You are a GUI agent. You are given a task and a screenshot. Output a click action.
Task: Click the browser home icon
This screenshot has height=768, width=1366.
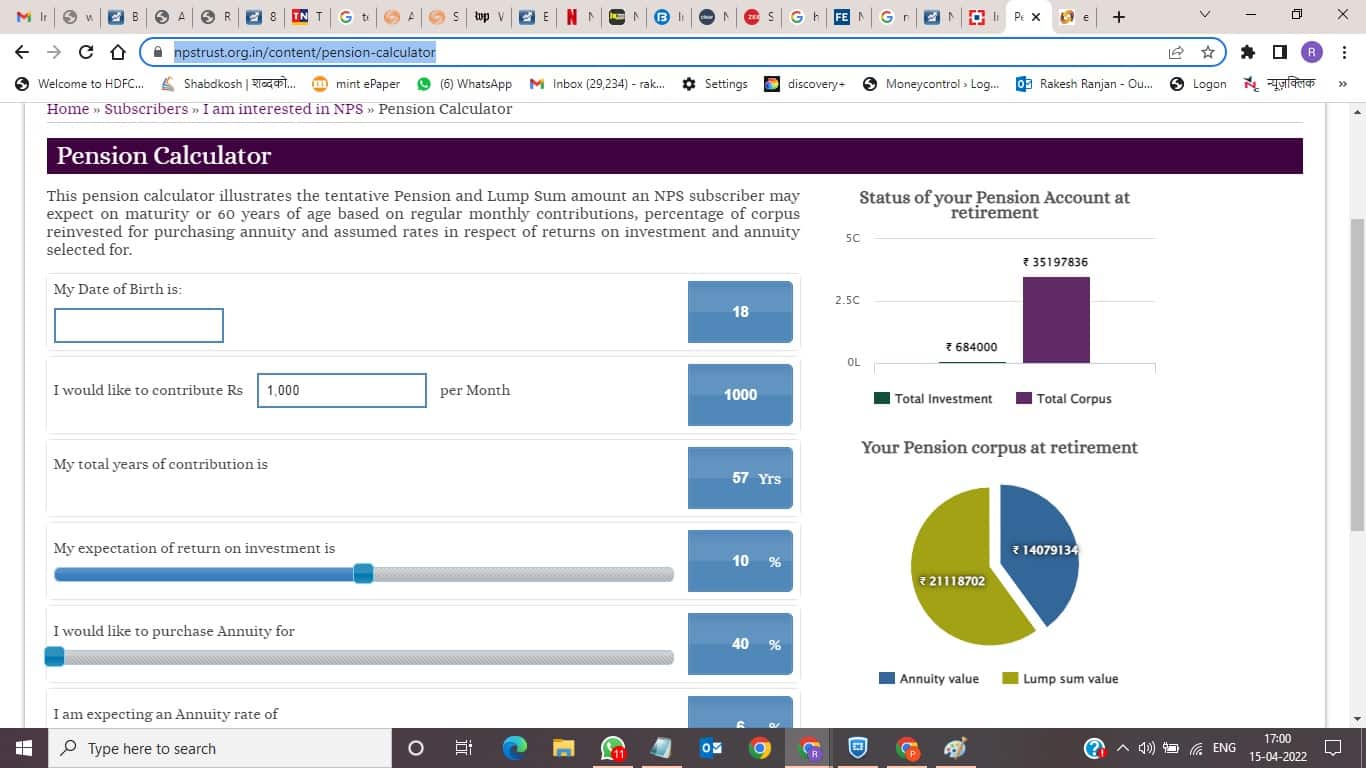coord(118,52)
